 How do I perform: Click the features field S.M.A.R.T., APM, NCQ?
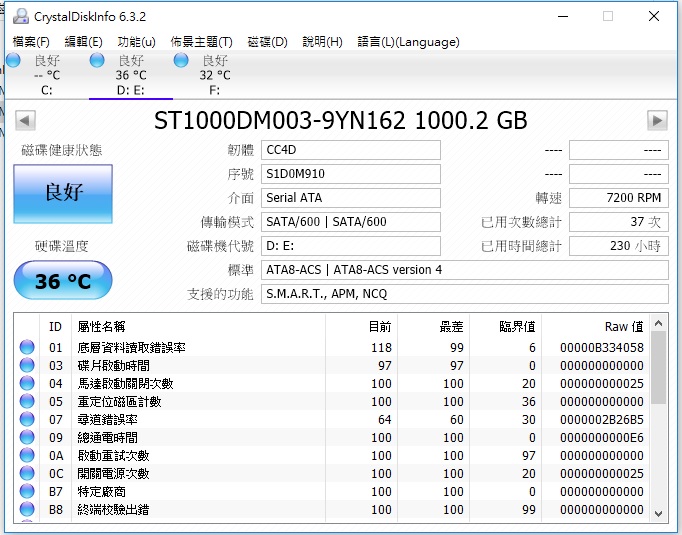(465, 294)
